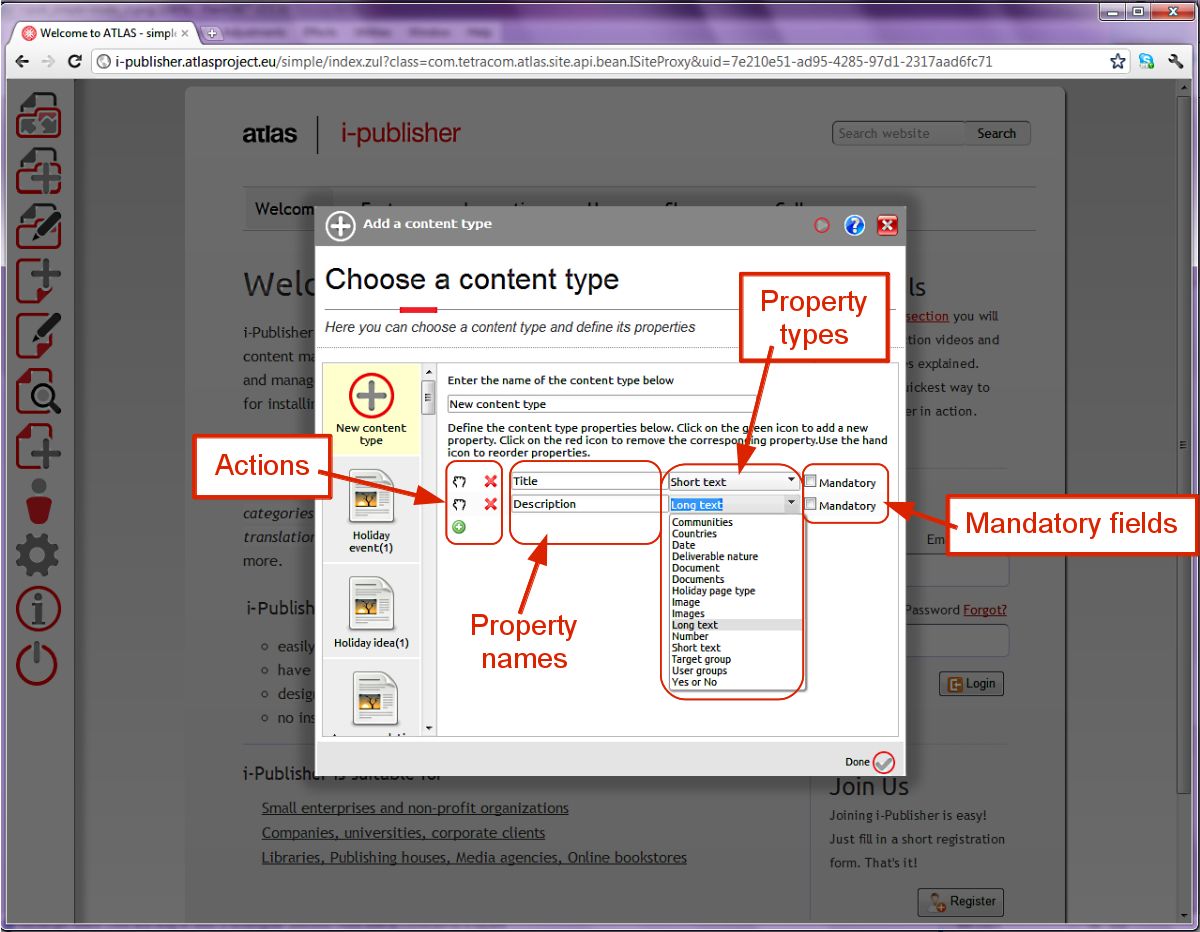The image size is (1200, 932).
Task: Show the info icon panel in the sidebar
Action: coord(39,609)
